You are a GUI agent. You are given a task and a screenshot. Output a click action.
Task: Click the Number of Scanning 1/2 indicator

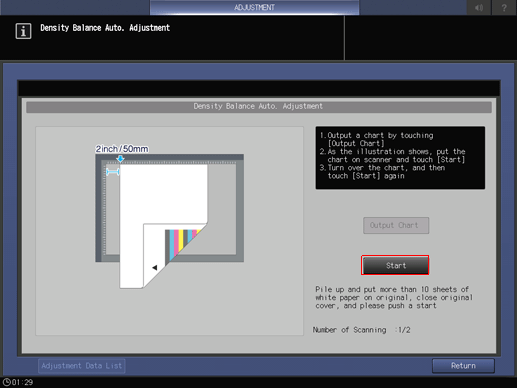click(362, 330)
